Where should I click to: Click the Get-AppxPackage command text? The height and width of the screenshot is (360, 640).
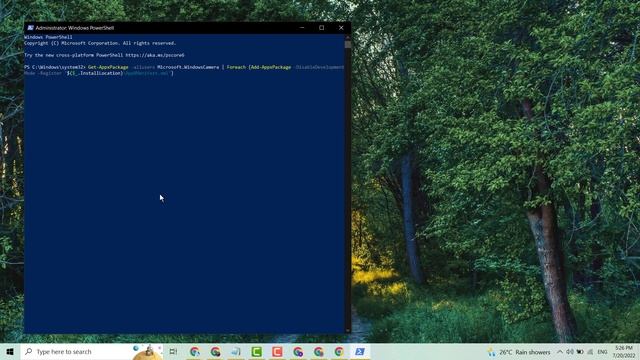108,67
